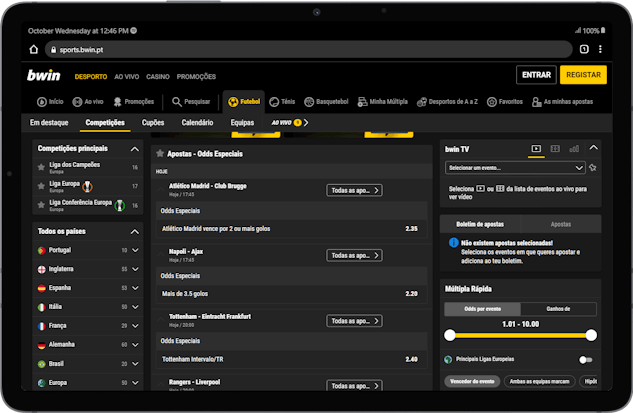Click the pin icon next to event selector

pyautogui.click(x=593, y=168)
